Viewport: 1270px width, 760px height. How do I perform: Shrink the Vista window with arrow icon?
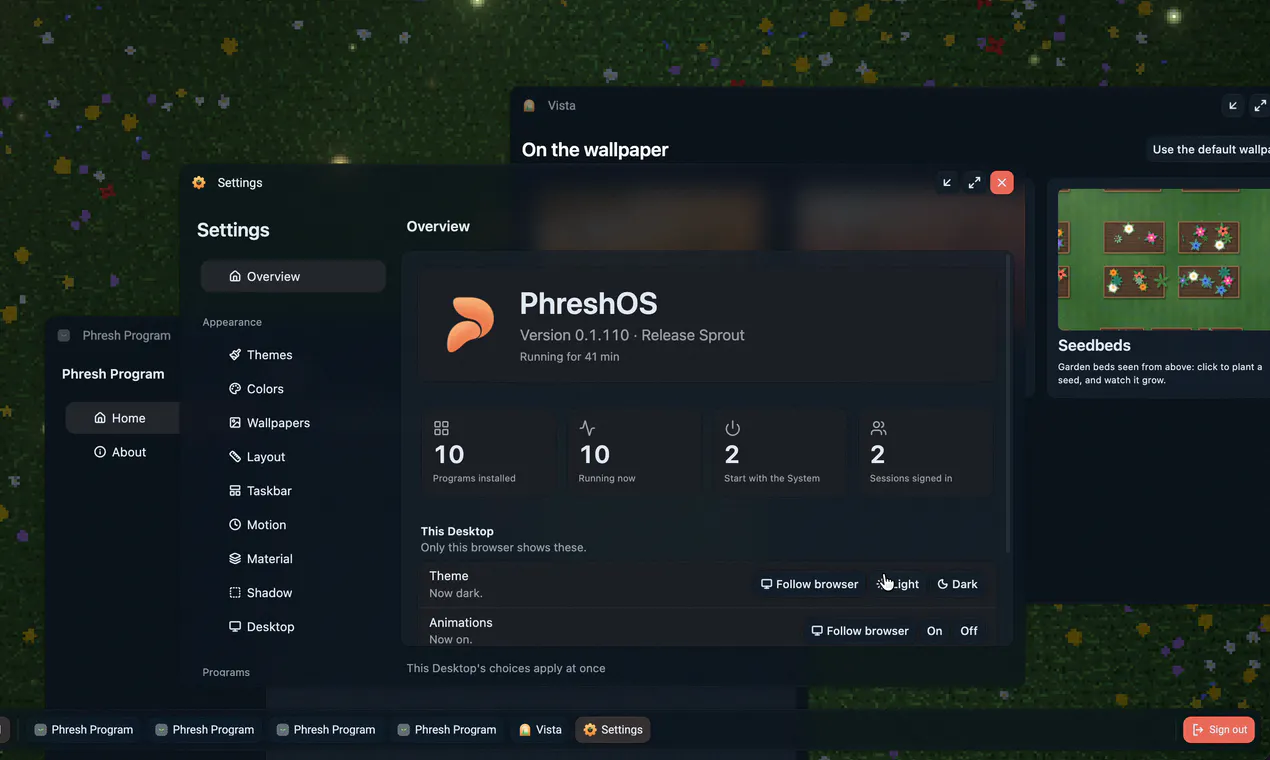coord(1233,105)
